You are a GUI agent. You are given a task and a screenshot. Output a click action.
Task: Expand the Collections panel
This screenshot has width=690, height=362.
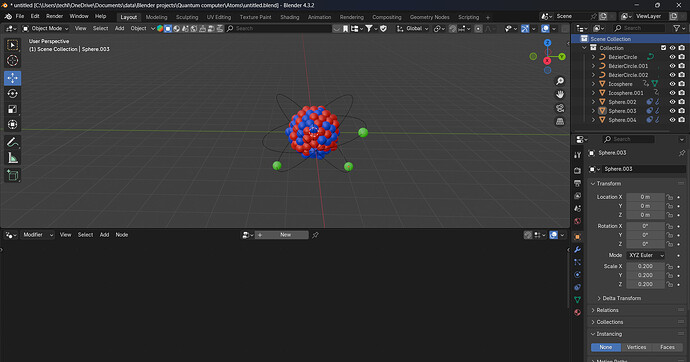(609, 322)
